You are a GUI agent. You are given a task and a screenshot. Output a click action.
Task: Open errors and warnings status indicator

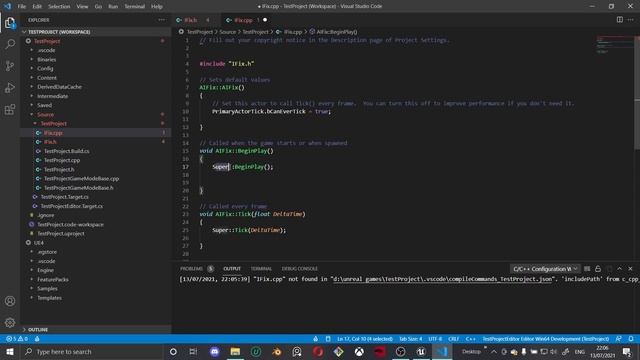click(17, 339)
